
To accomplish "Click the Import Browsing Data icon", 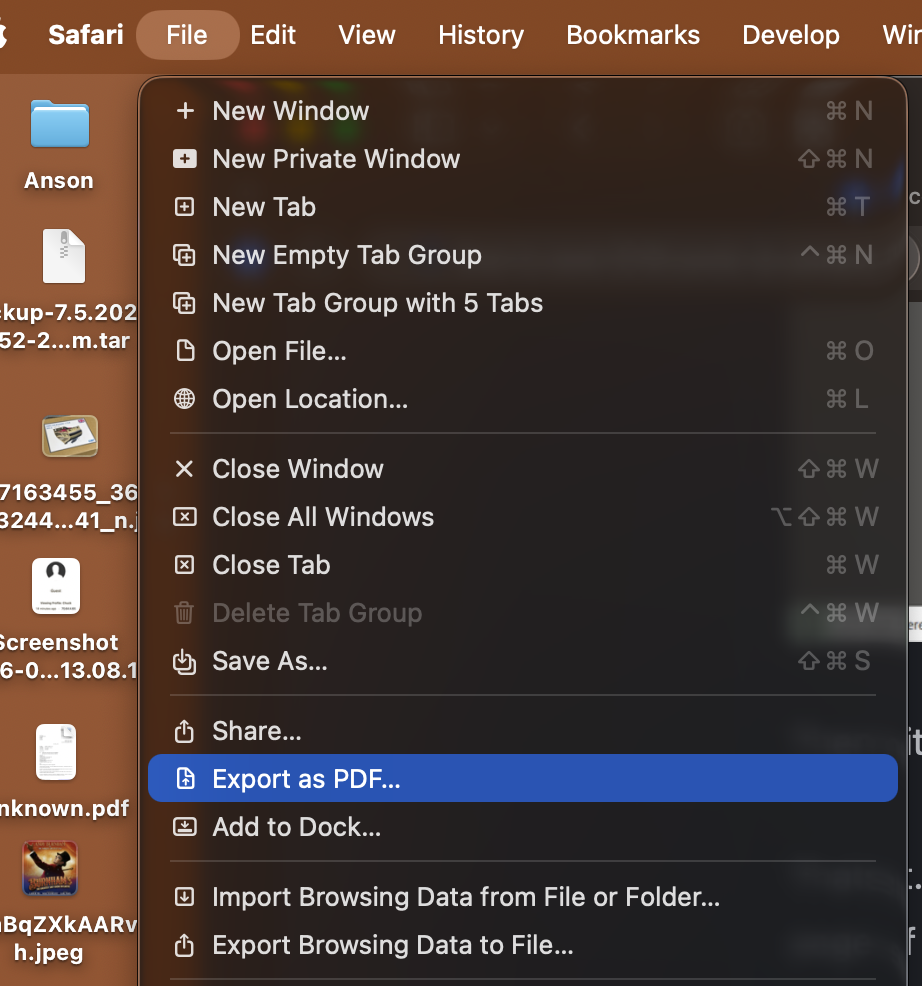I will [x=184, y=897].
